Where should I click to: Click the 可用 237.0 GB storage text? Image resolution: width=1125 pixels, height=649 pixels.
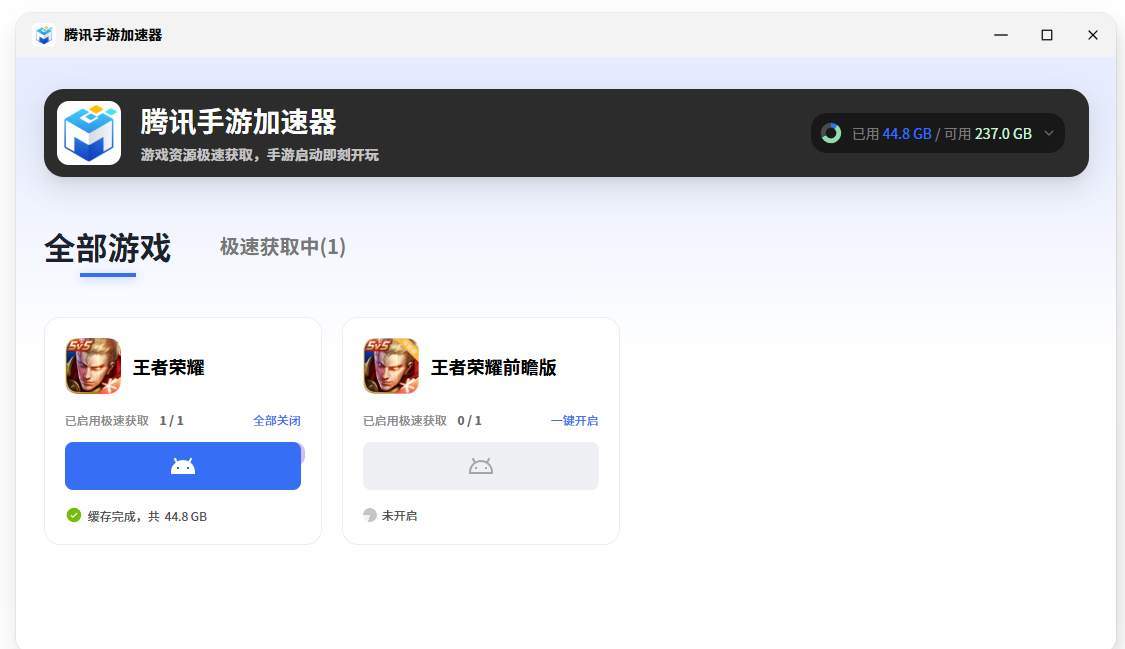pyautogui.click(x=988, y=134)
